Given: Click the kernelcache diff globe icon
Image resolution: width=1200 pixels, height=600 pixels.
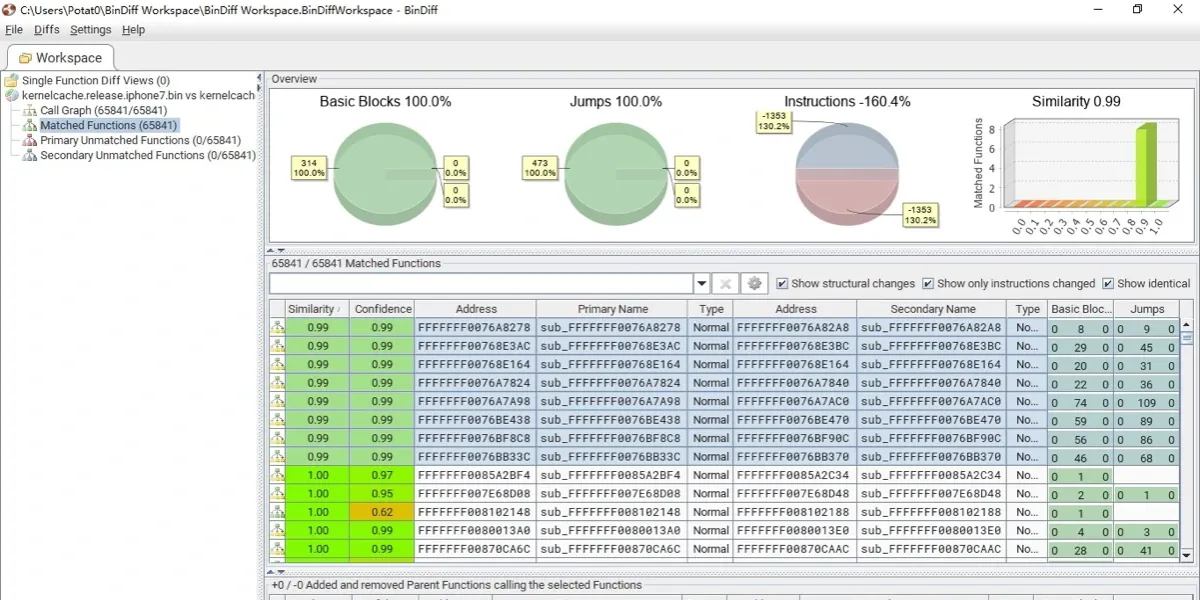Looking at the screenshot, I should click(11, 95).
